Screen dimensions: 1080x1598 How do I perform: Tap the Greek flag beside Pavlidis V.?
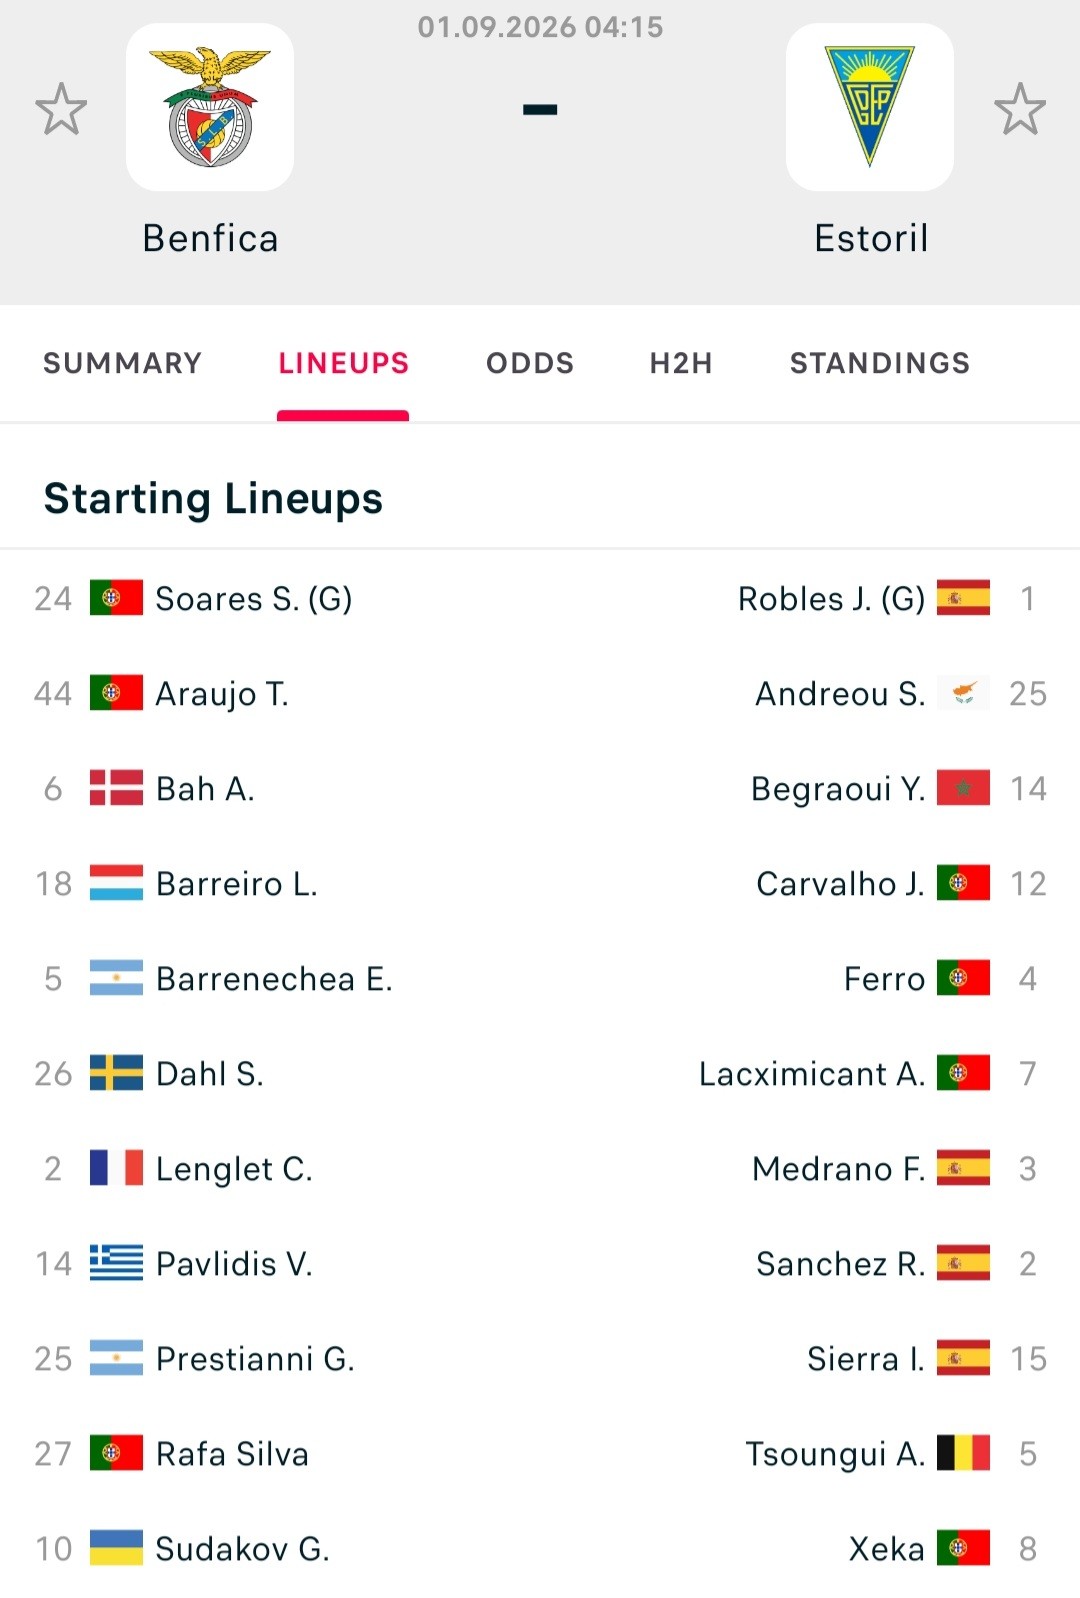pyautogui.click(x=116, y=1263)
